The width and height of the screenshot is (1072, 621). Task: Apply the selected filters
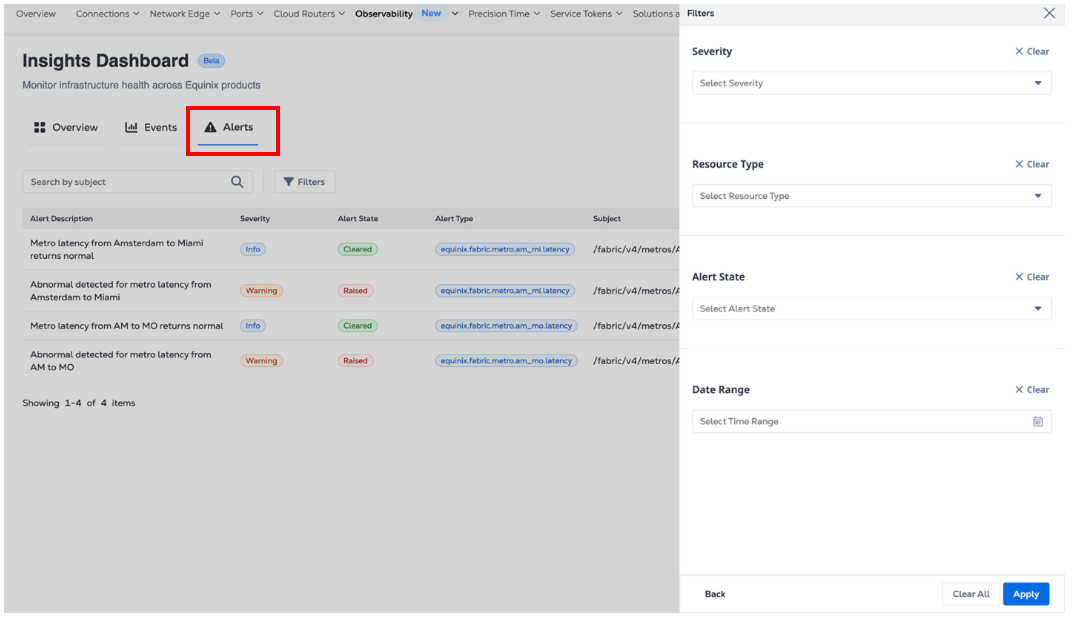point(1026,594)
